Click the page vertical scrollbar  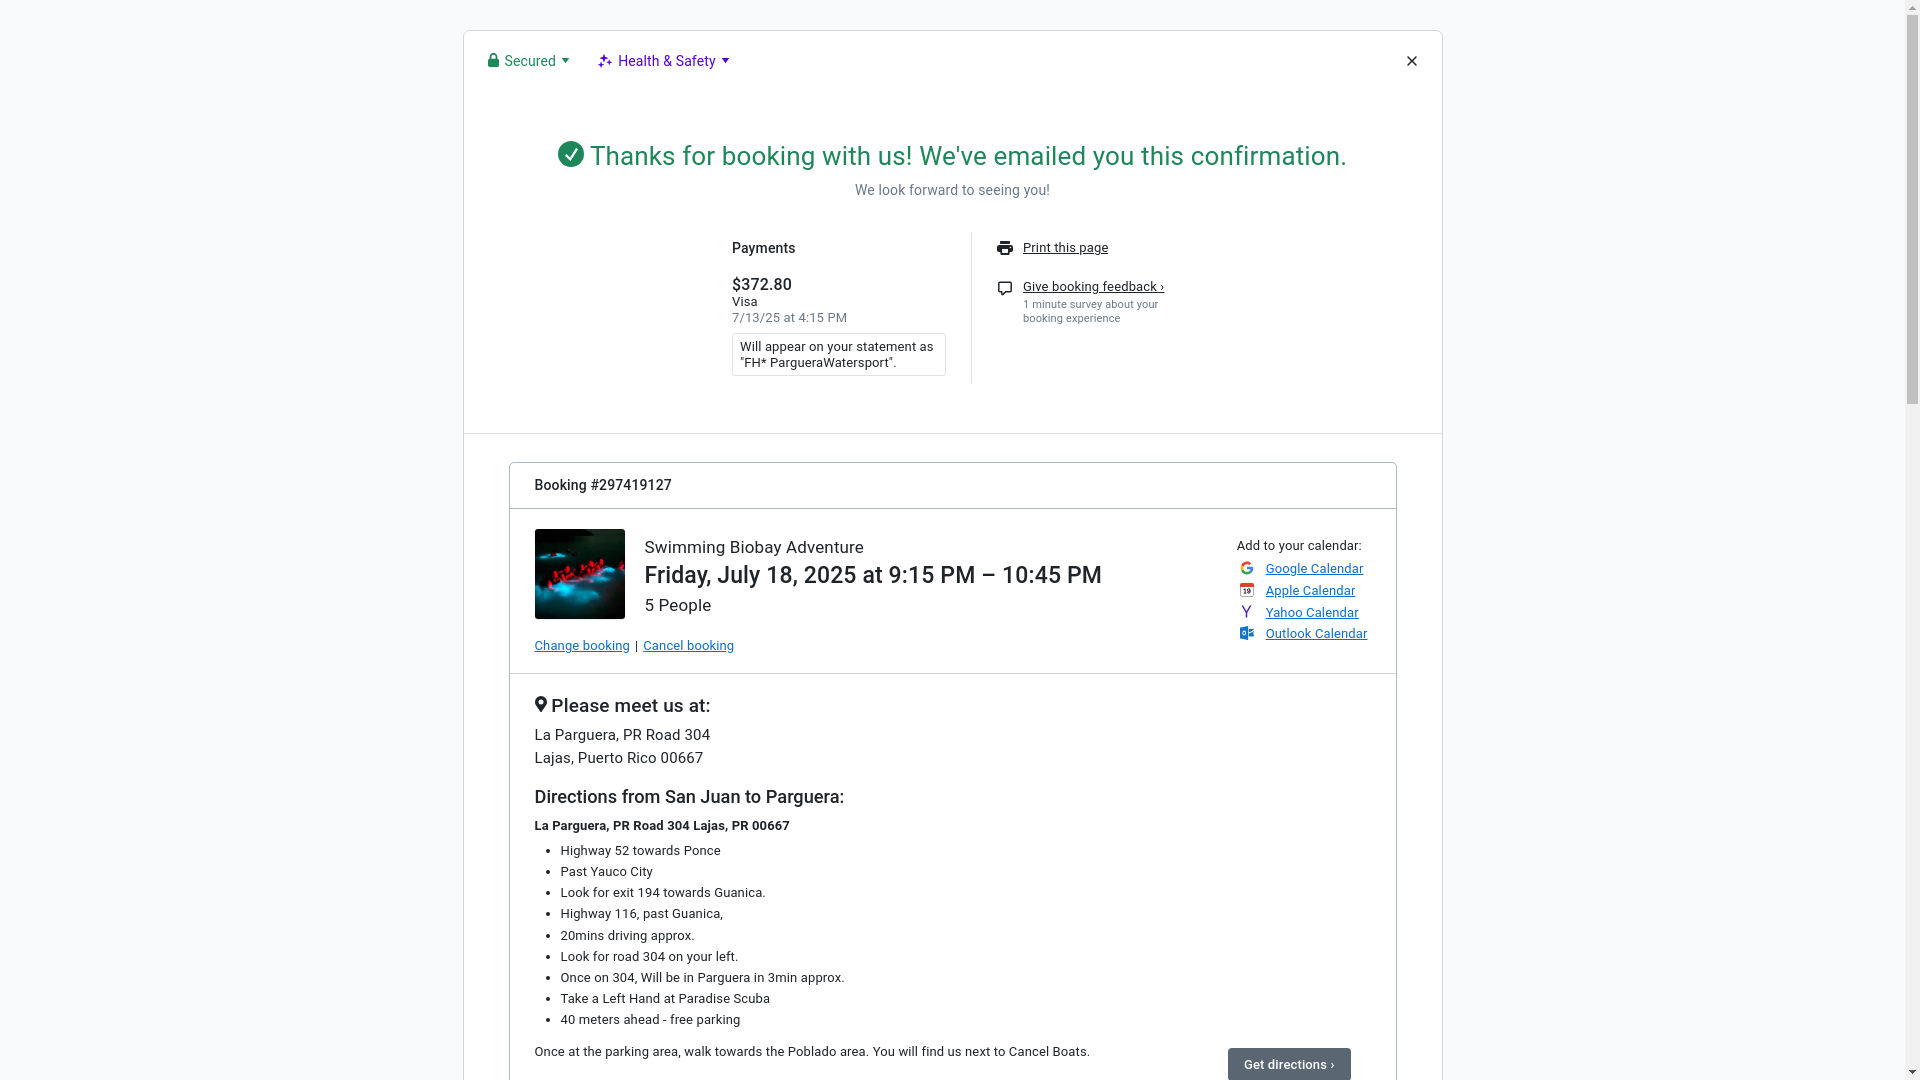coord(1913,210)
